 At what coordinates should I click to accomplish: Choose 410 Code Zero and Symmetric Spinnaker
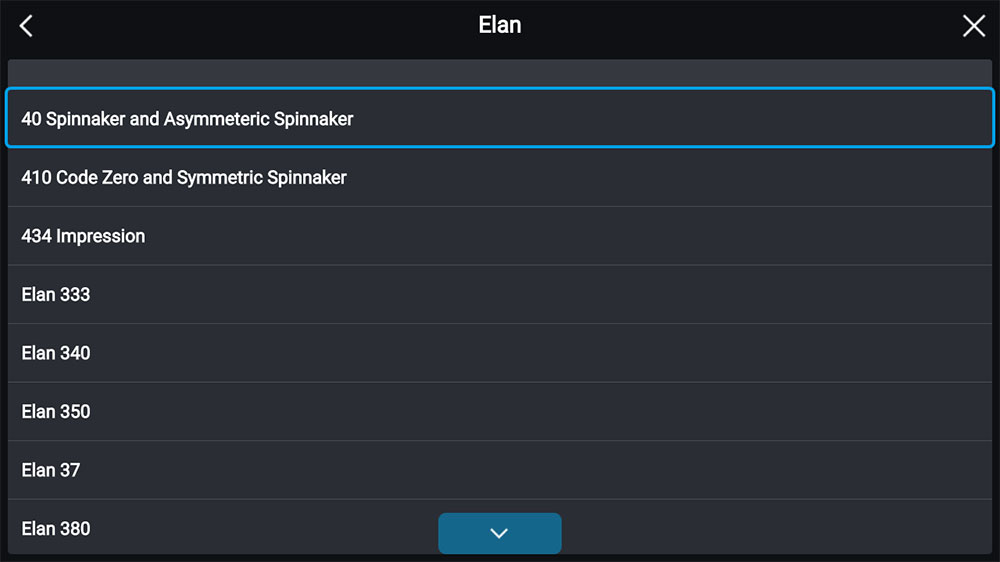[x=500, y=178]
